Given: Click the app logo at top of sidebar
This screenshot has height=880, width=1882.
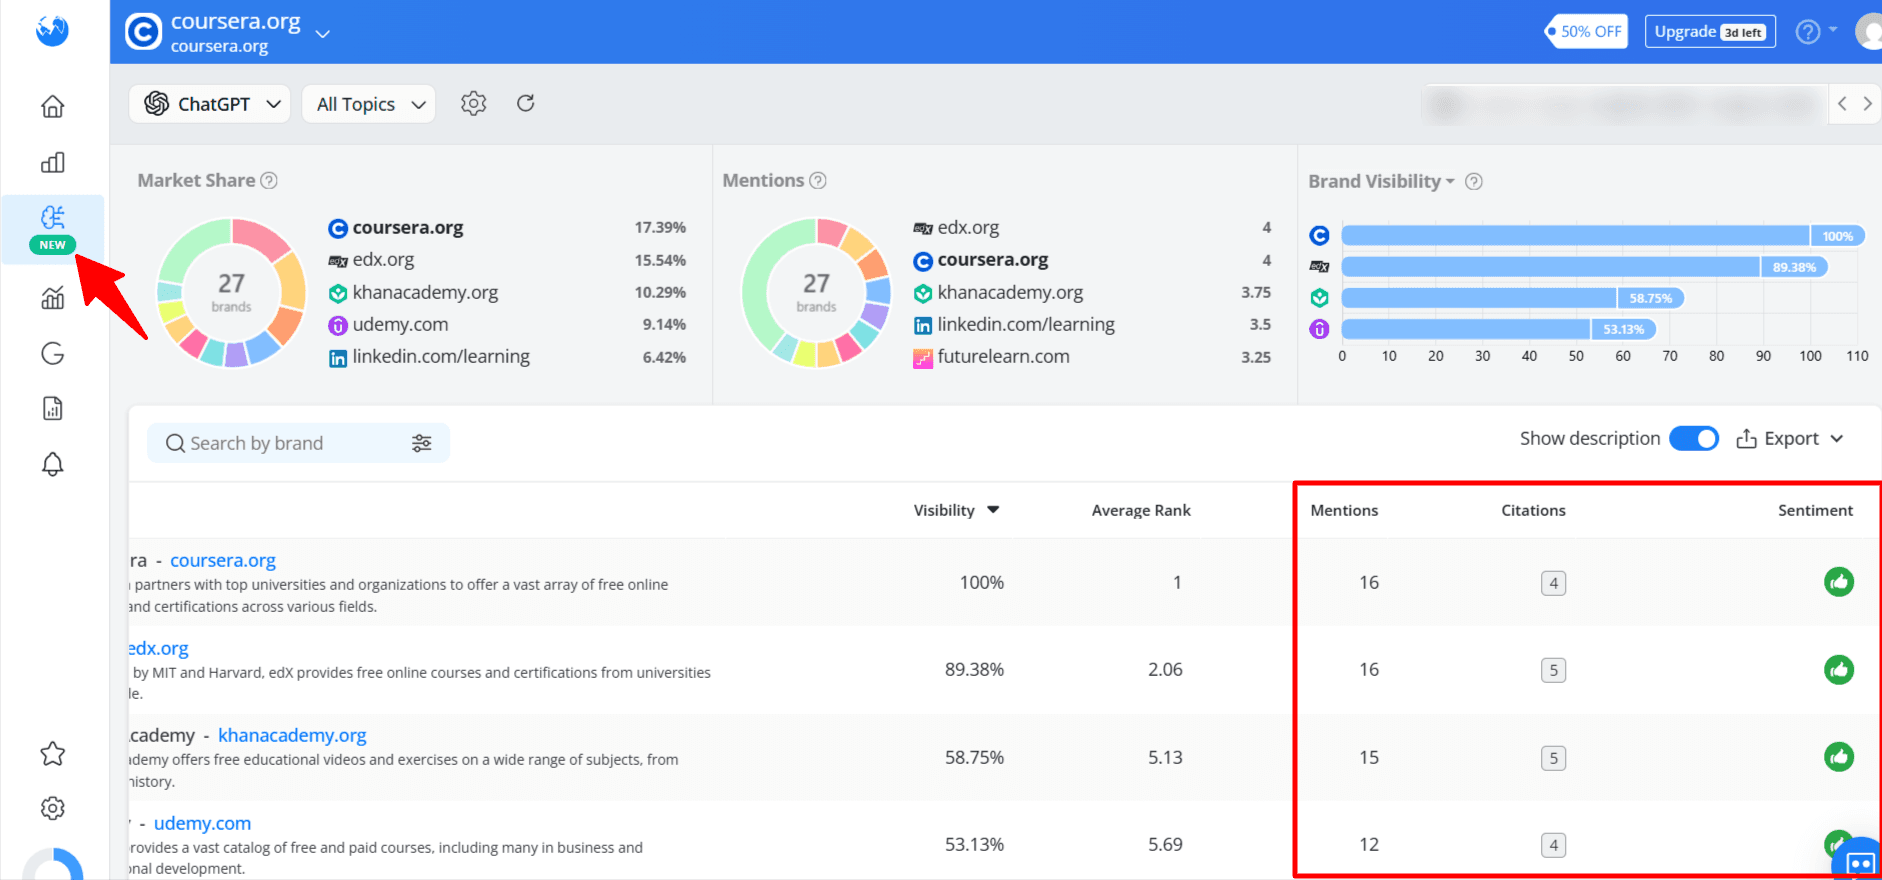Looking at the screenshot, I should coord(52,31).
